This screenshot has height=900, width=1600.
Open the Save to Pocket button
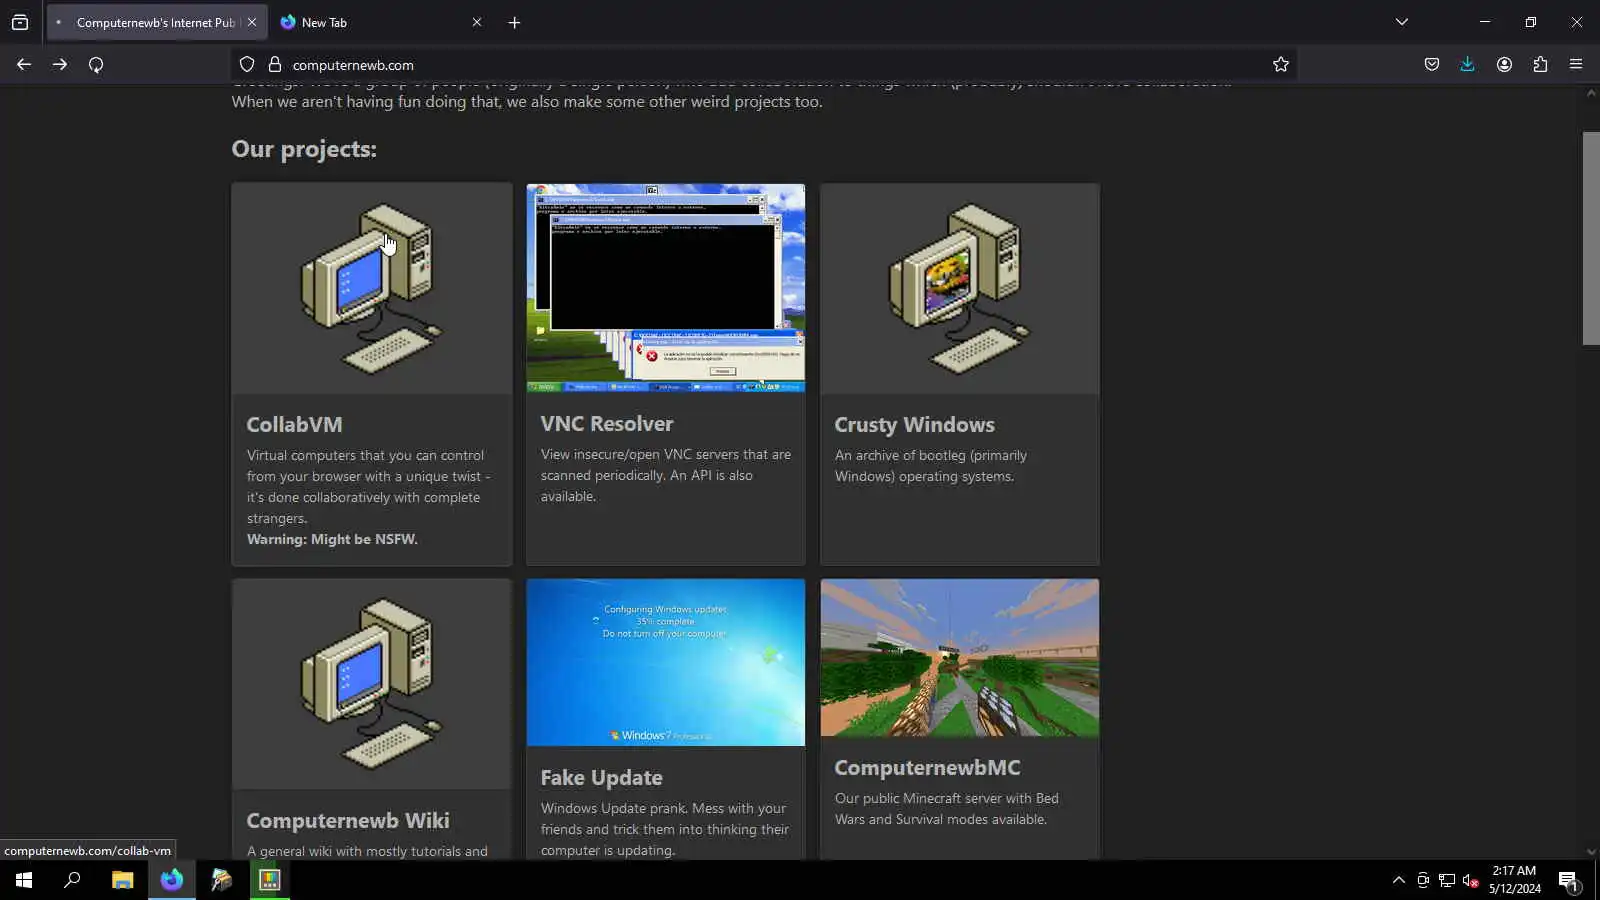click(x=1432, y=65)
